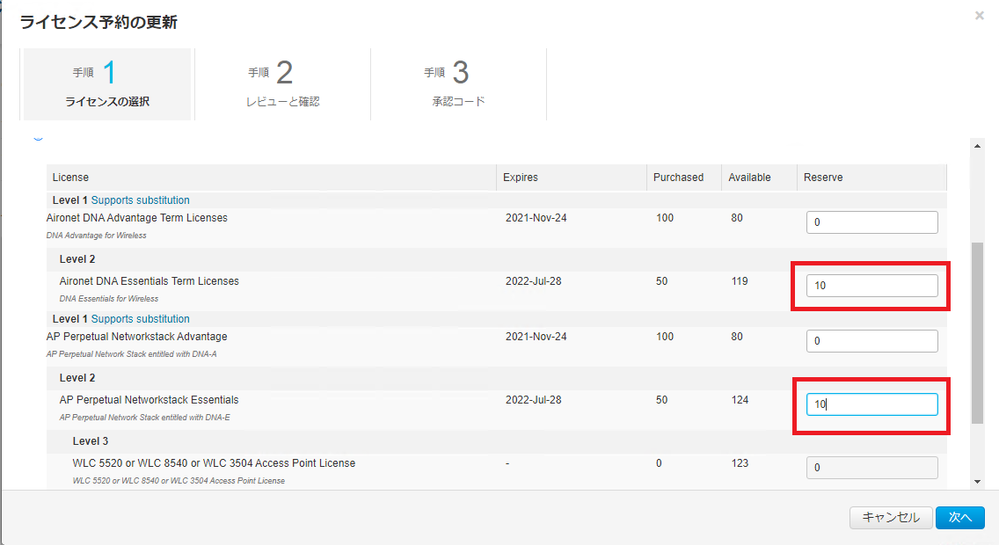Click Level 2 label above AP Perpetual Networkstack Essentials
999x545 pixels.
[77, 378]
